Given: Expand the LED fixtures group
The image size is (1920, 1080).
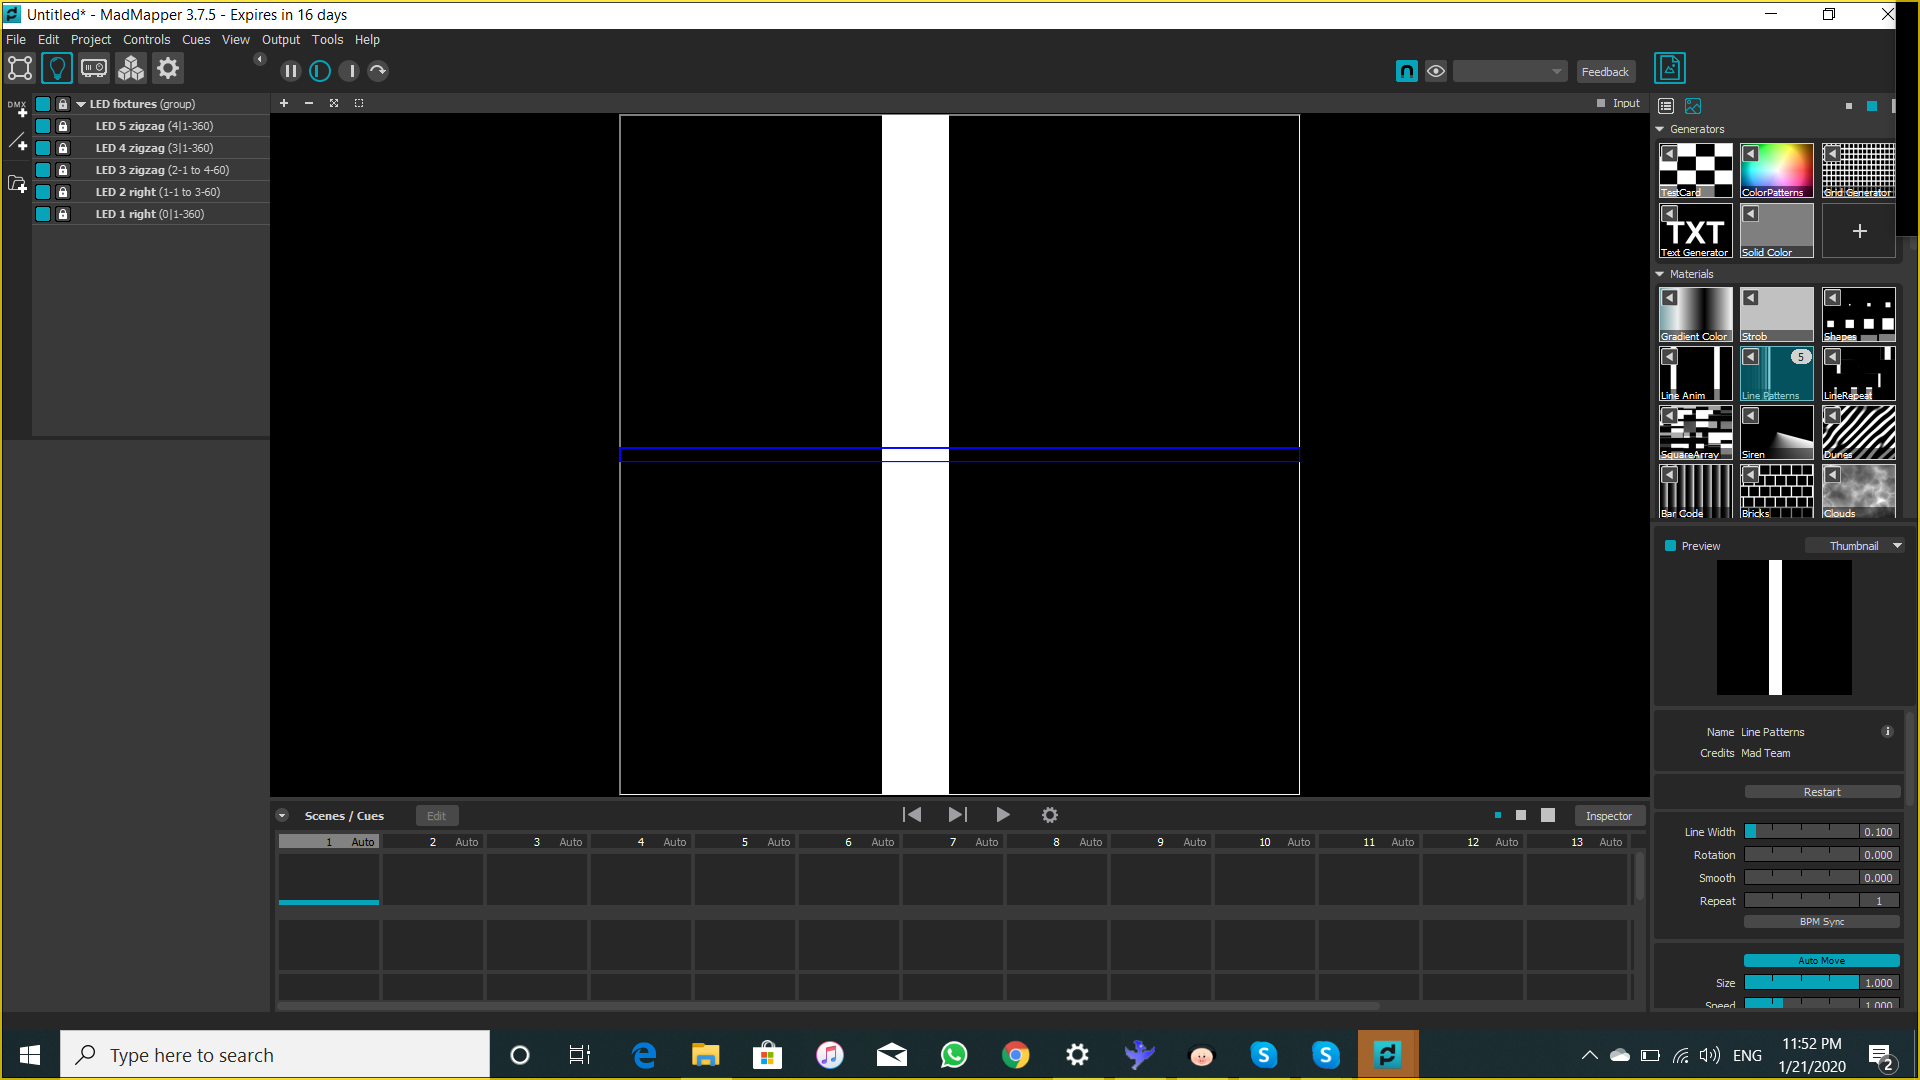Looking at the screenshot, I should coord(83,104).
